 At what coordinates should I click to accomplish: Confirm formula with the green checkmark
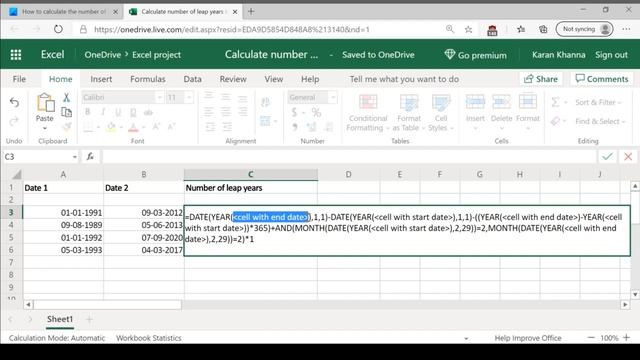607,156
